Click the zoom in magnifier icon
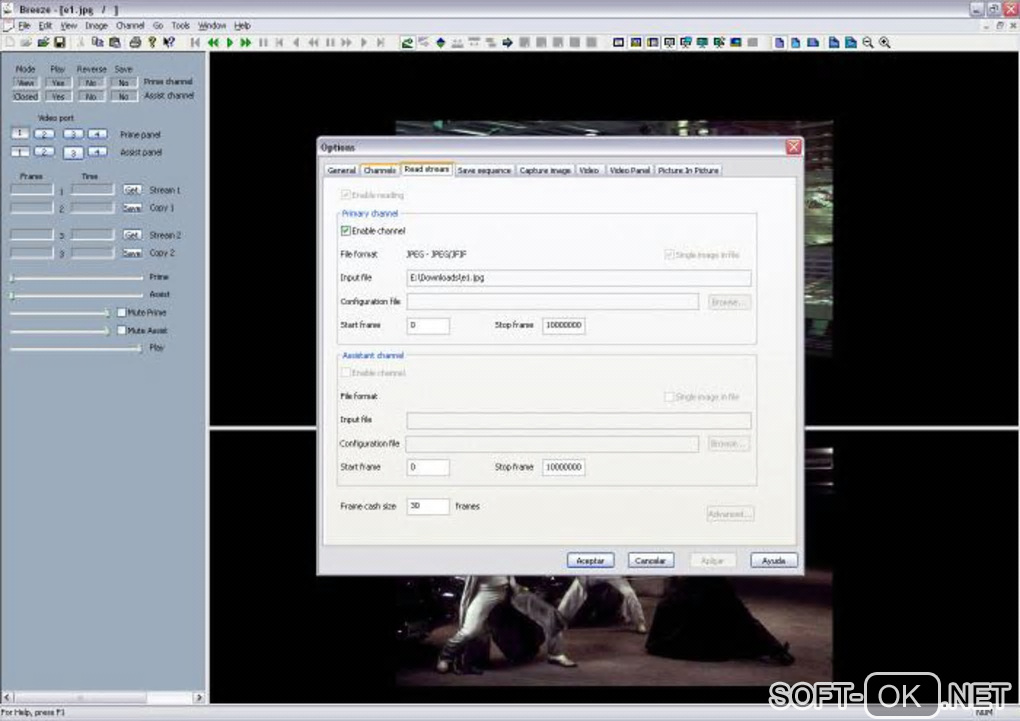Viewport: 1020px width, 721px height. coord(885,43)
